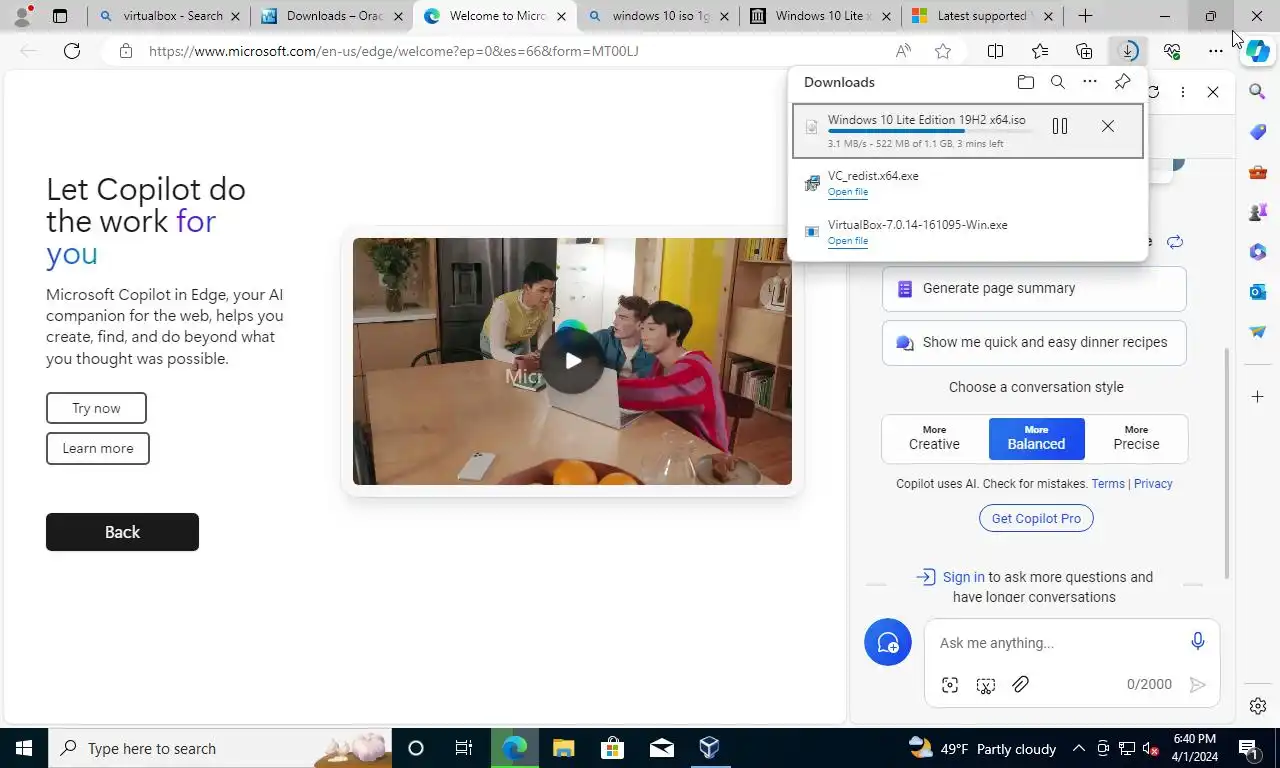Open a new browser tab
Image resolution: width=1280 pixels, height=768 pixels.
tap(1085, 16)
